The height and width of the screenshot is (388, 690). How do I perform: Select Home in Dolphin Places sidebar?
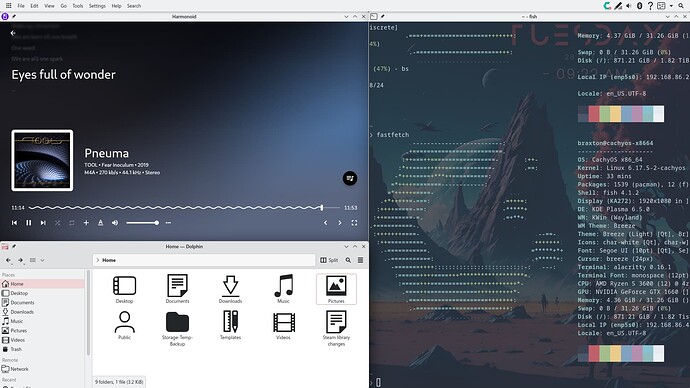(42, 284)
